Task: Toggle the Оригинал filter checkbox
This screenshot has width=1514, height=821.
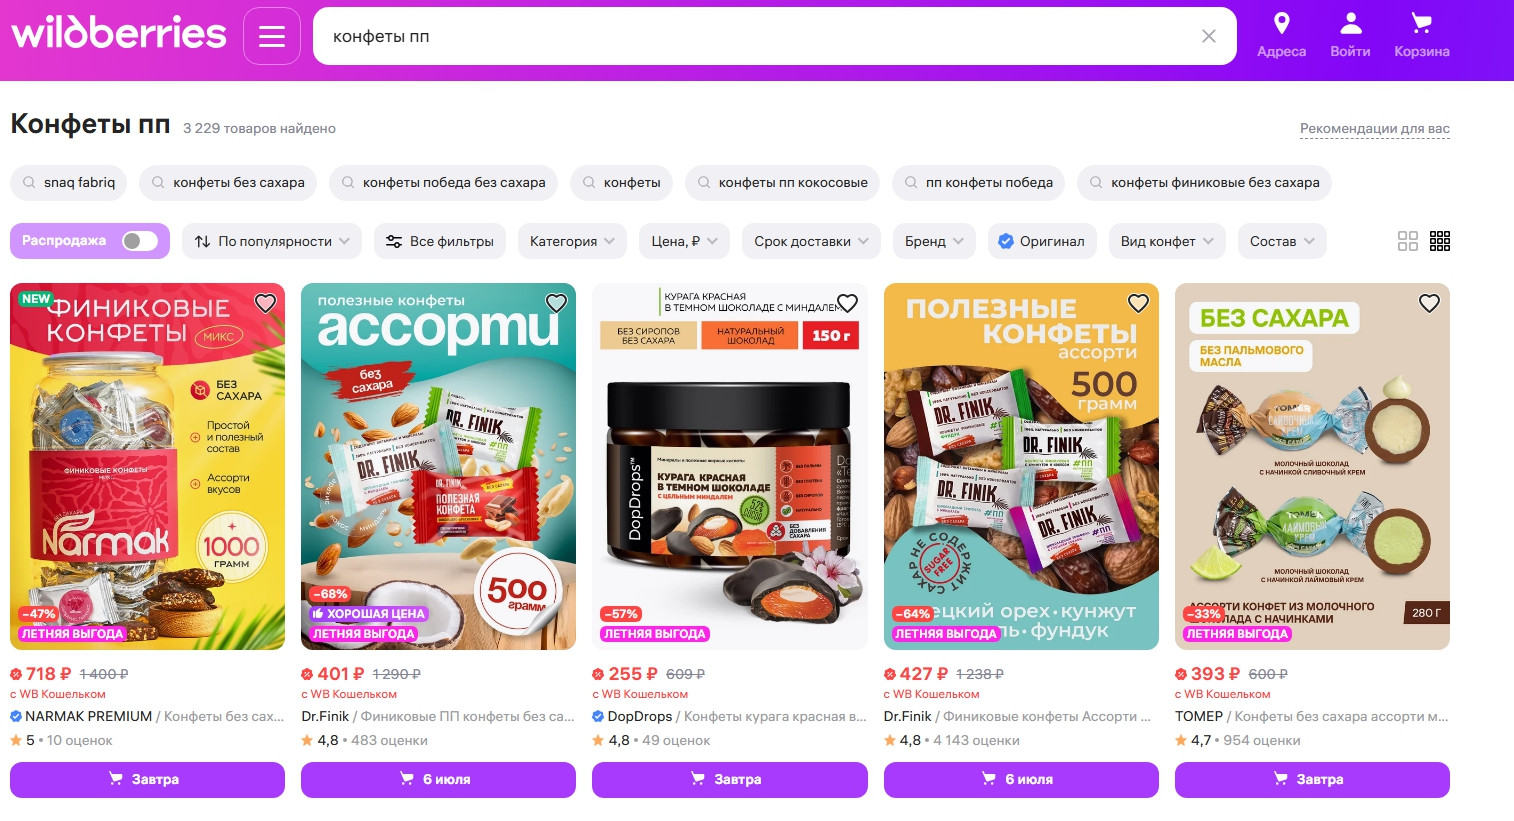Action: coord(1042,241)
